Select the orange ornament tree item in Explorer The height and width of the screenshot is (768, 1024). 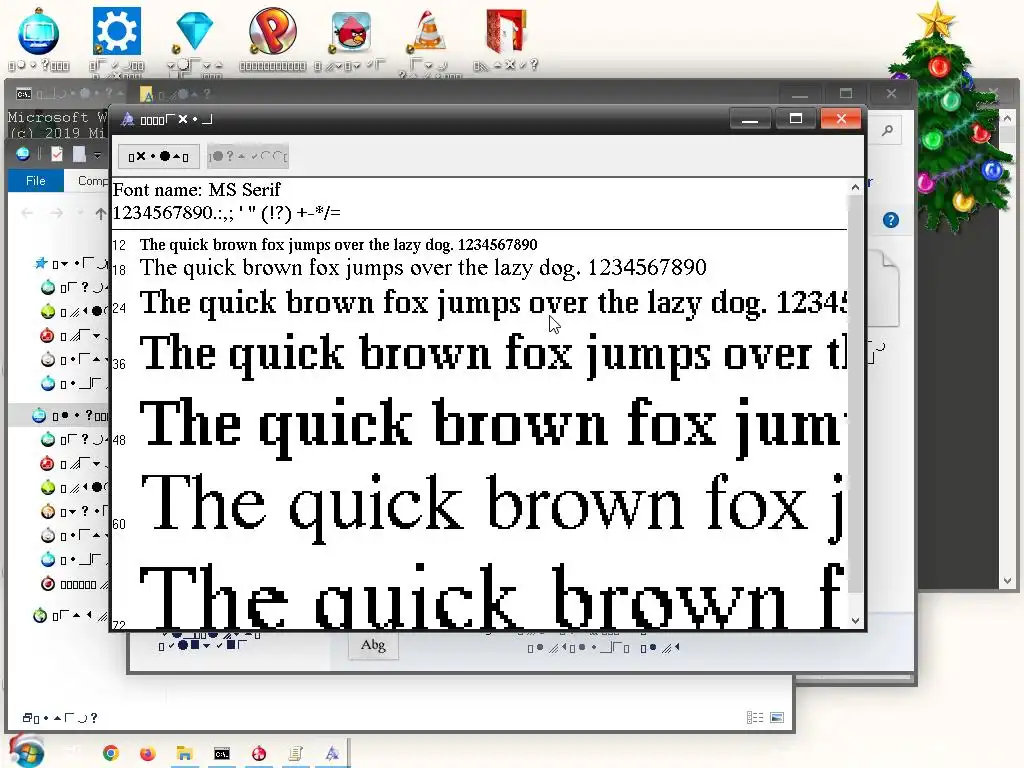pyautogui.click(x=72, y=511)
